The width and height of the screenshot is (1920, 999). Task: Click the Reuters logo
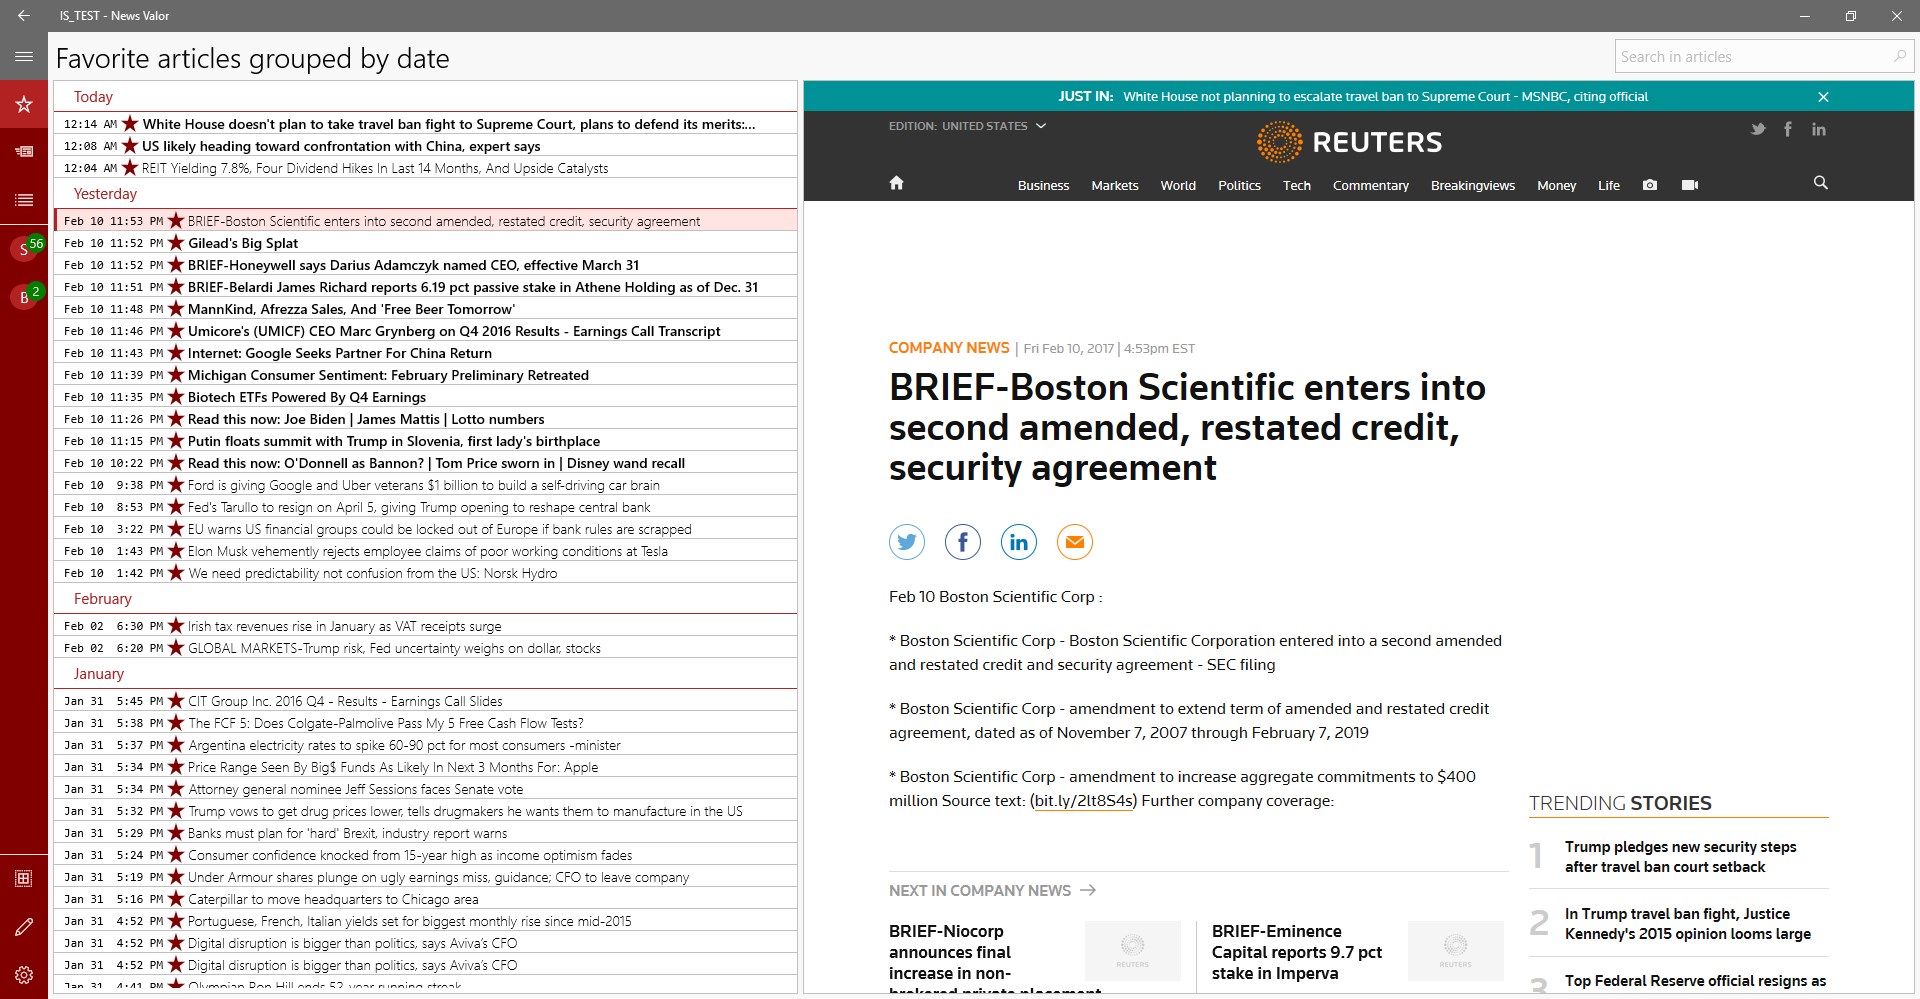click(x=1349, y=142)
